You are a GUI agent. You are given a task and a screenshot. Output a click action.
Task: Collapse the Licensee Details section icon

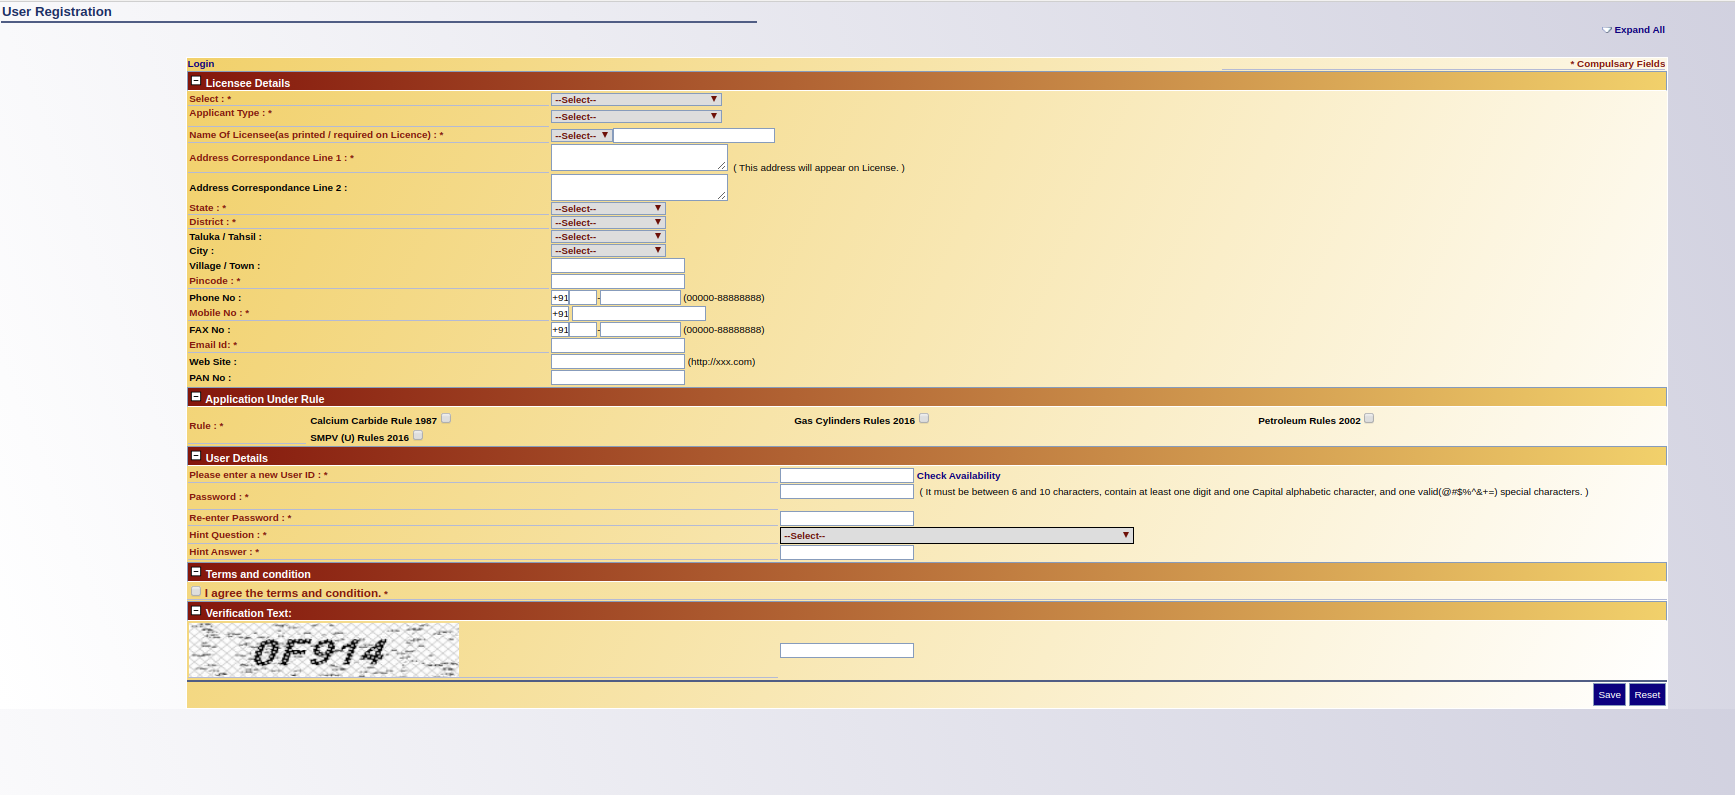coord(196,81)
